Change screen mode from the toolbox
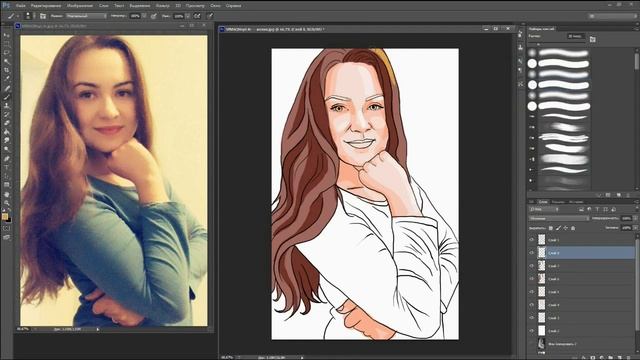Viewport: 640px width, 360px height. click(7, 237)
